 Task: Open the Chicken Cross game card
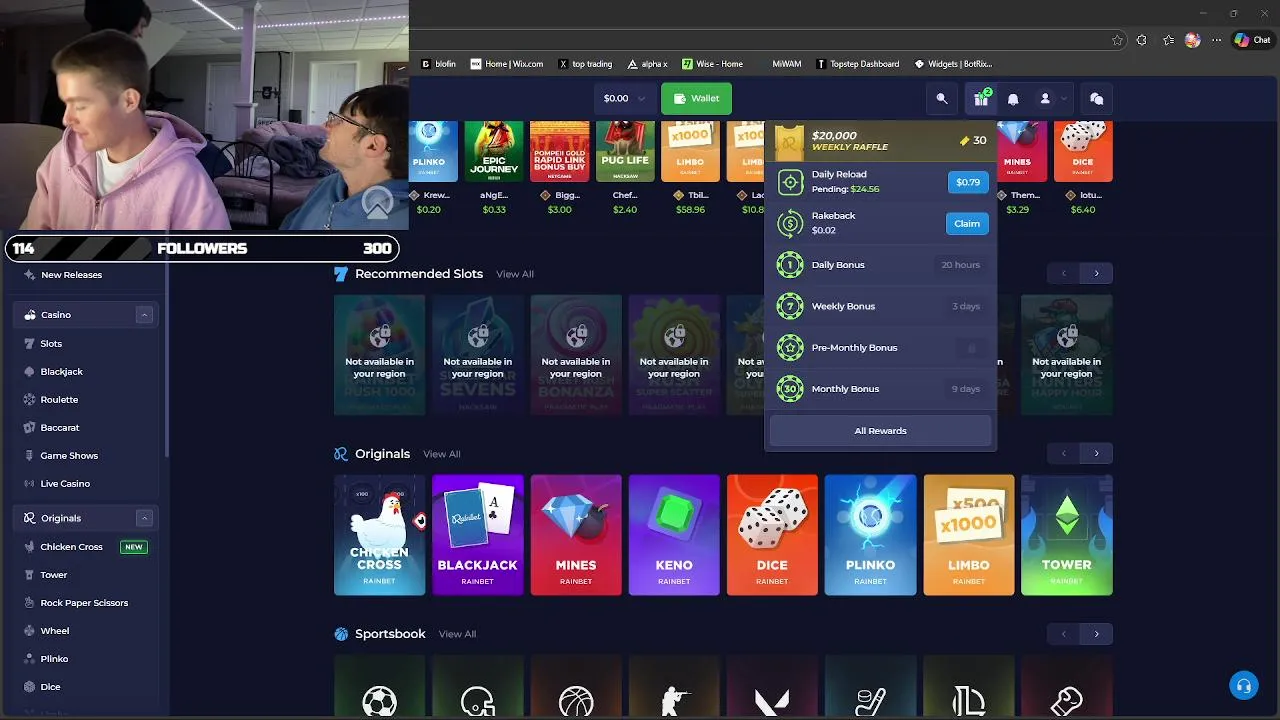[379, 535]
